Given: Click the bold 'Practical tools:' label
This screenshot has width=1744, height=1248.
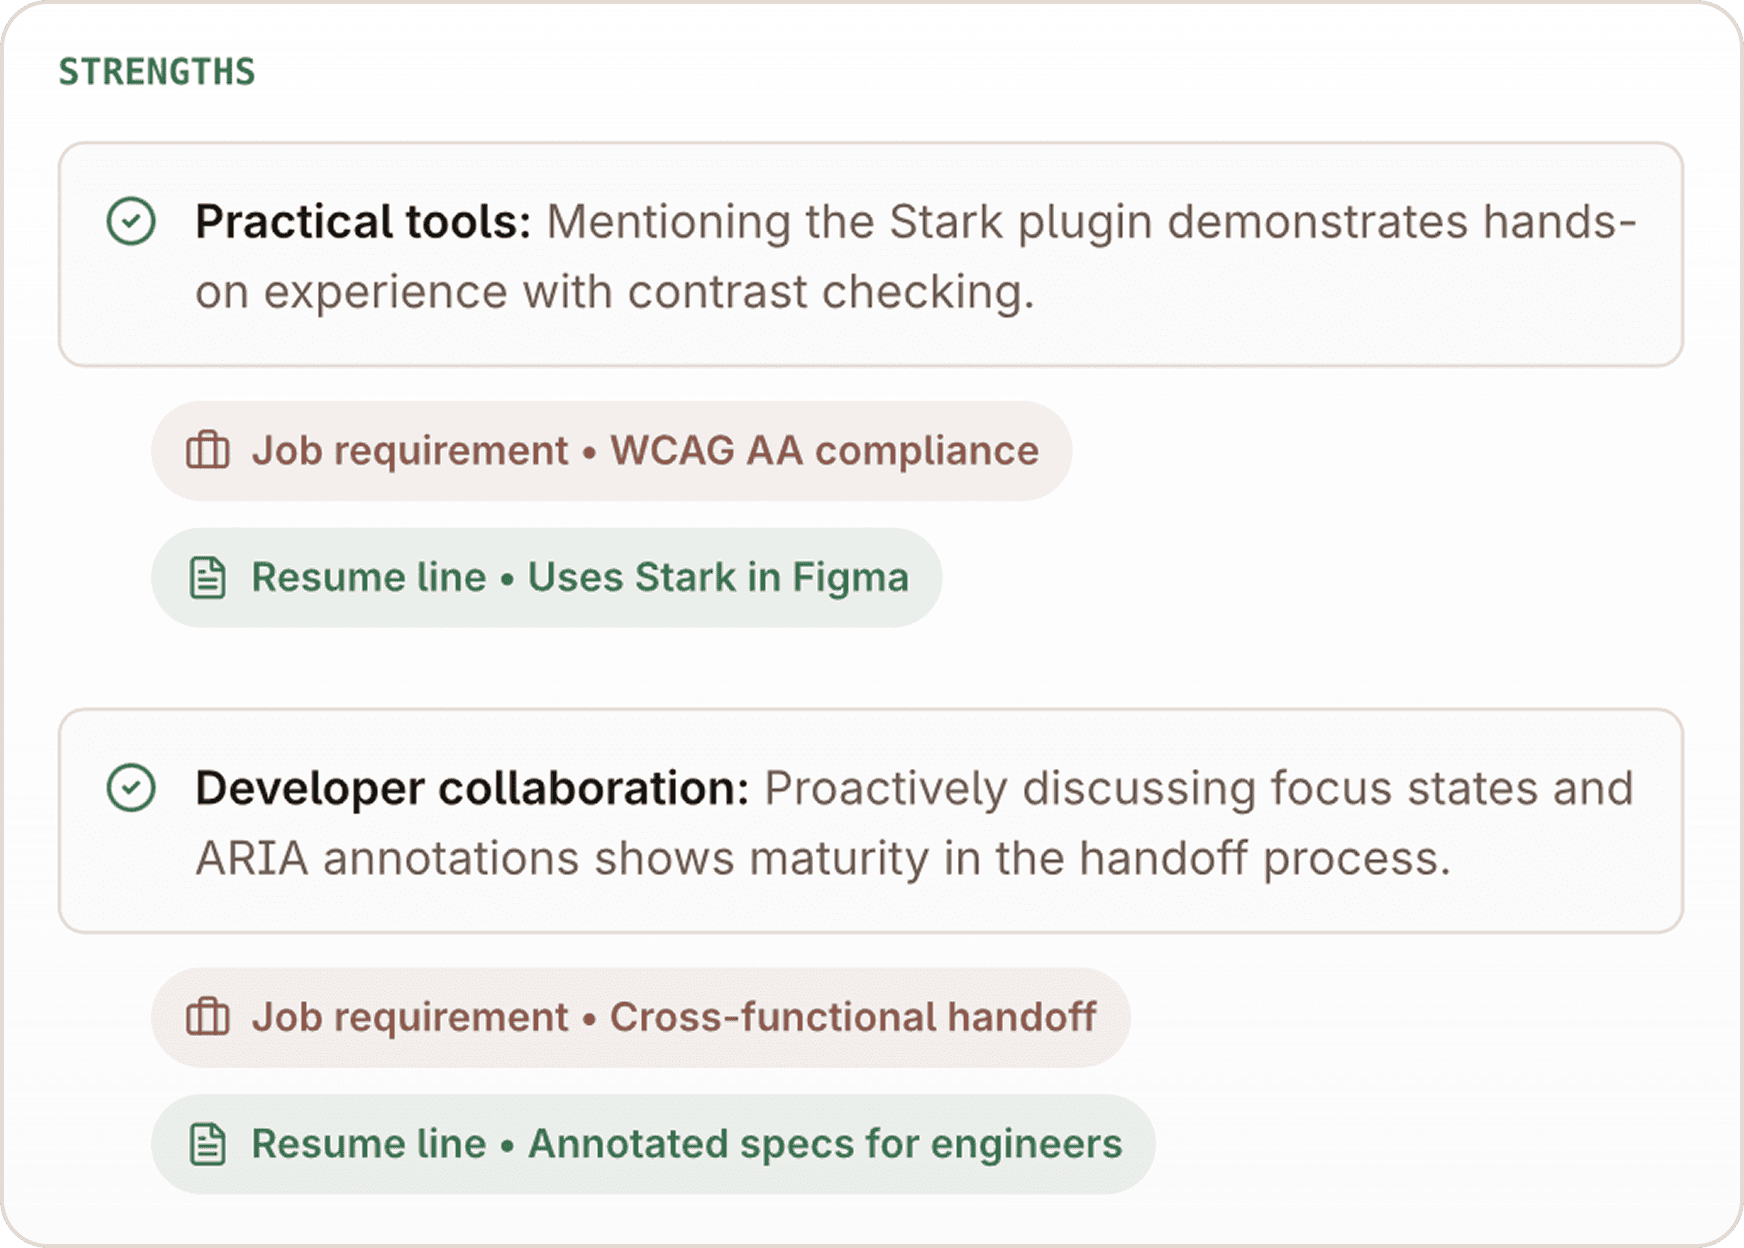Looking at the screenshot, I should (x=362, y=221).
